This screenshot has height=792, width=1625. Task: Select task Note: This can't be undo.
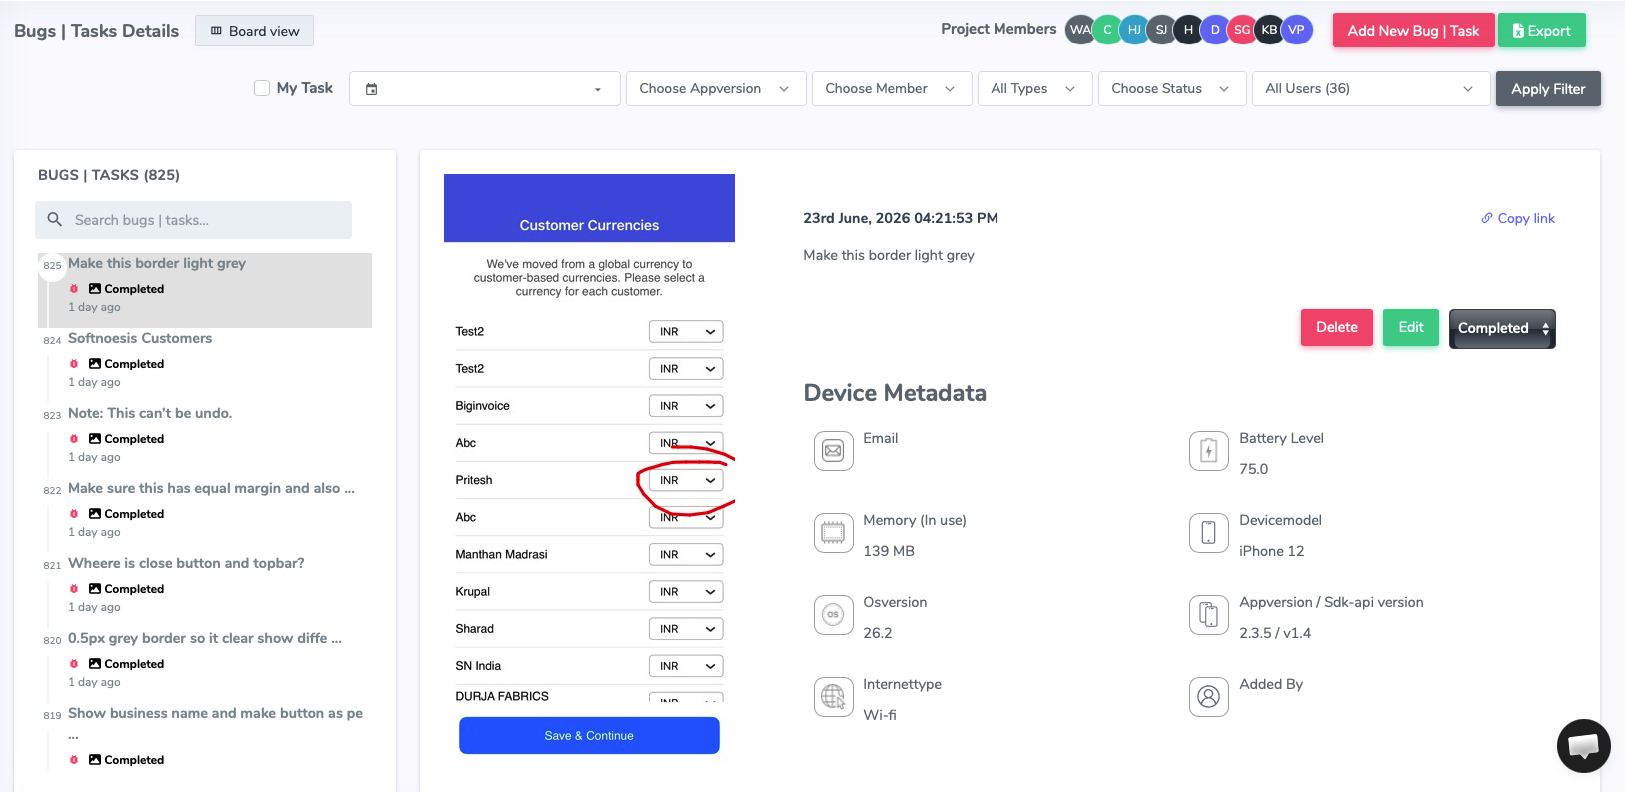pos(150,413)
